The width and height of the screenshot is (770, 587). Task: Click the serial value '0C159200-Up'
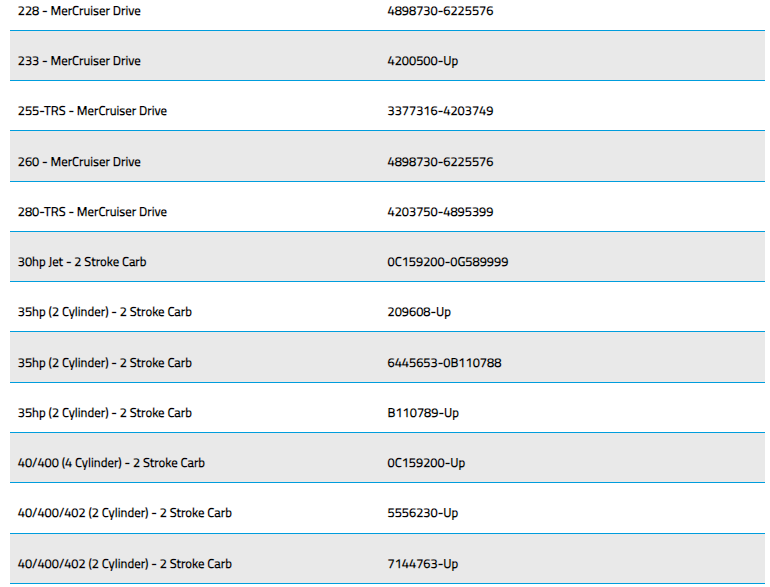(426, 463)
